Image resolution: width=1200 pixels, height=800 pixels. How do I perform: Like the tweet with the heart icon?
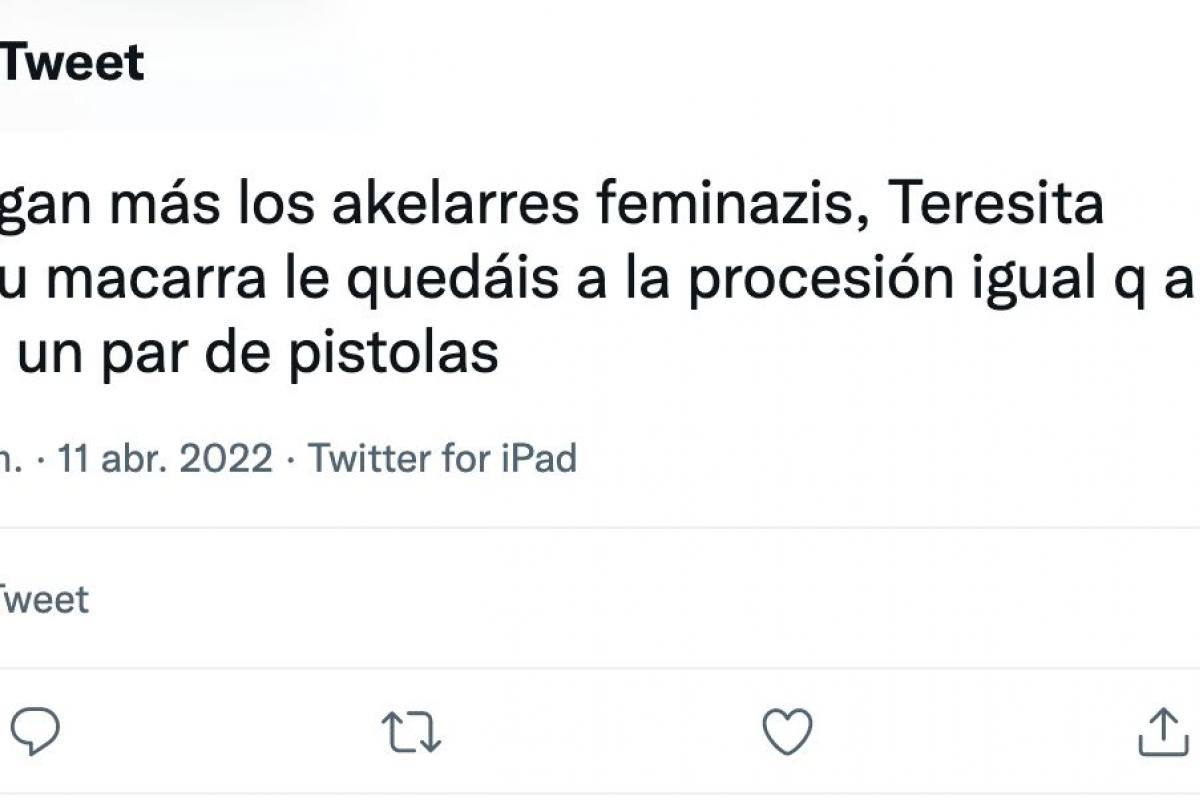coord(786,731)
